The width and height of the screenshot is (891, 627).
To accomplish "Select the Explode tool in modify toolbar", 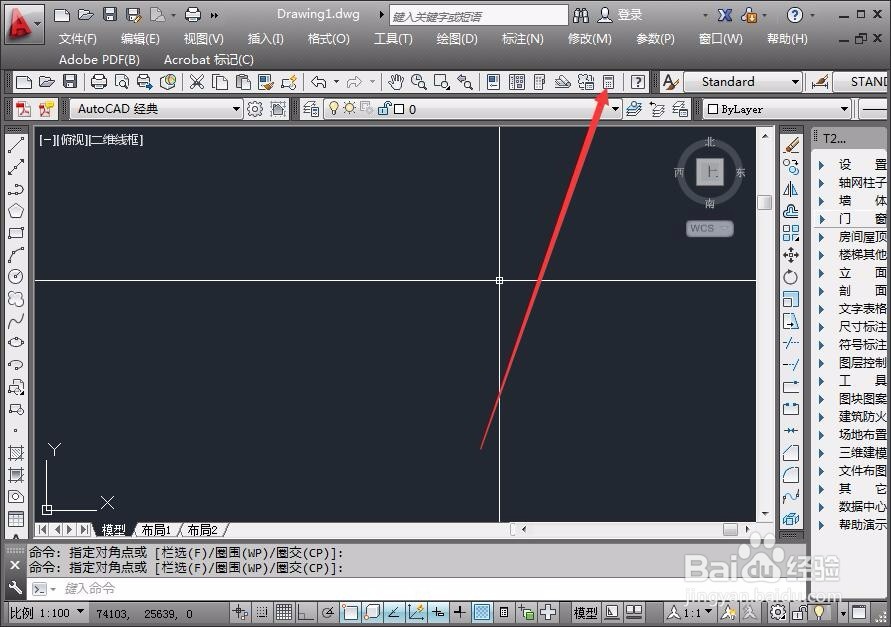I will [791, 518].
